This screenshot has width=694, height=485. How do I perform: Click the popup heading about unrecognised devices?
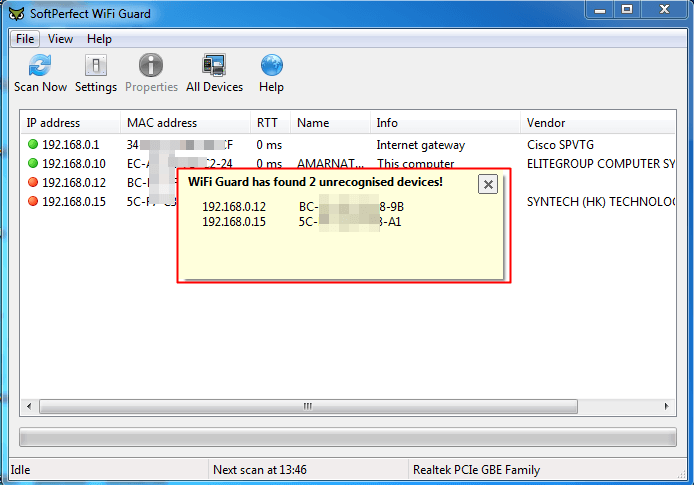(x=315, y=182)
